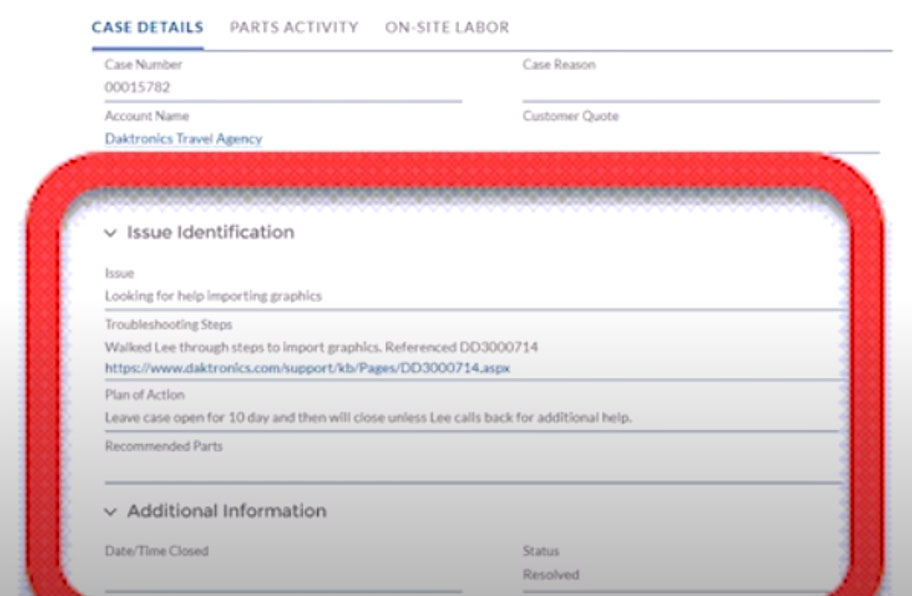Click the Resolved status value
Viewport: 912px width, 596px height.
tap(550, 574)
